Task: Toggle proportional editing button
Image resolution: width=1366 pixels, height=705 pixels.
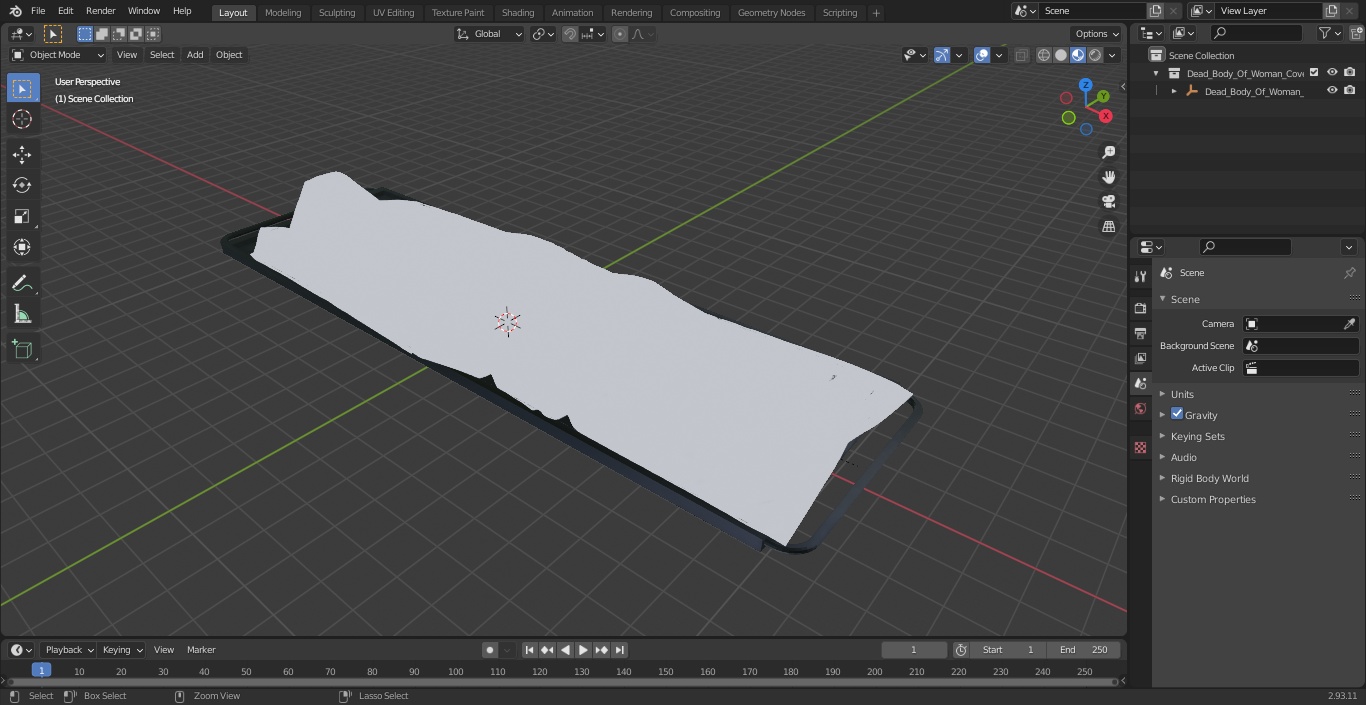Action: click(x=620, y=34)
